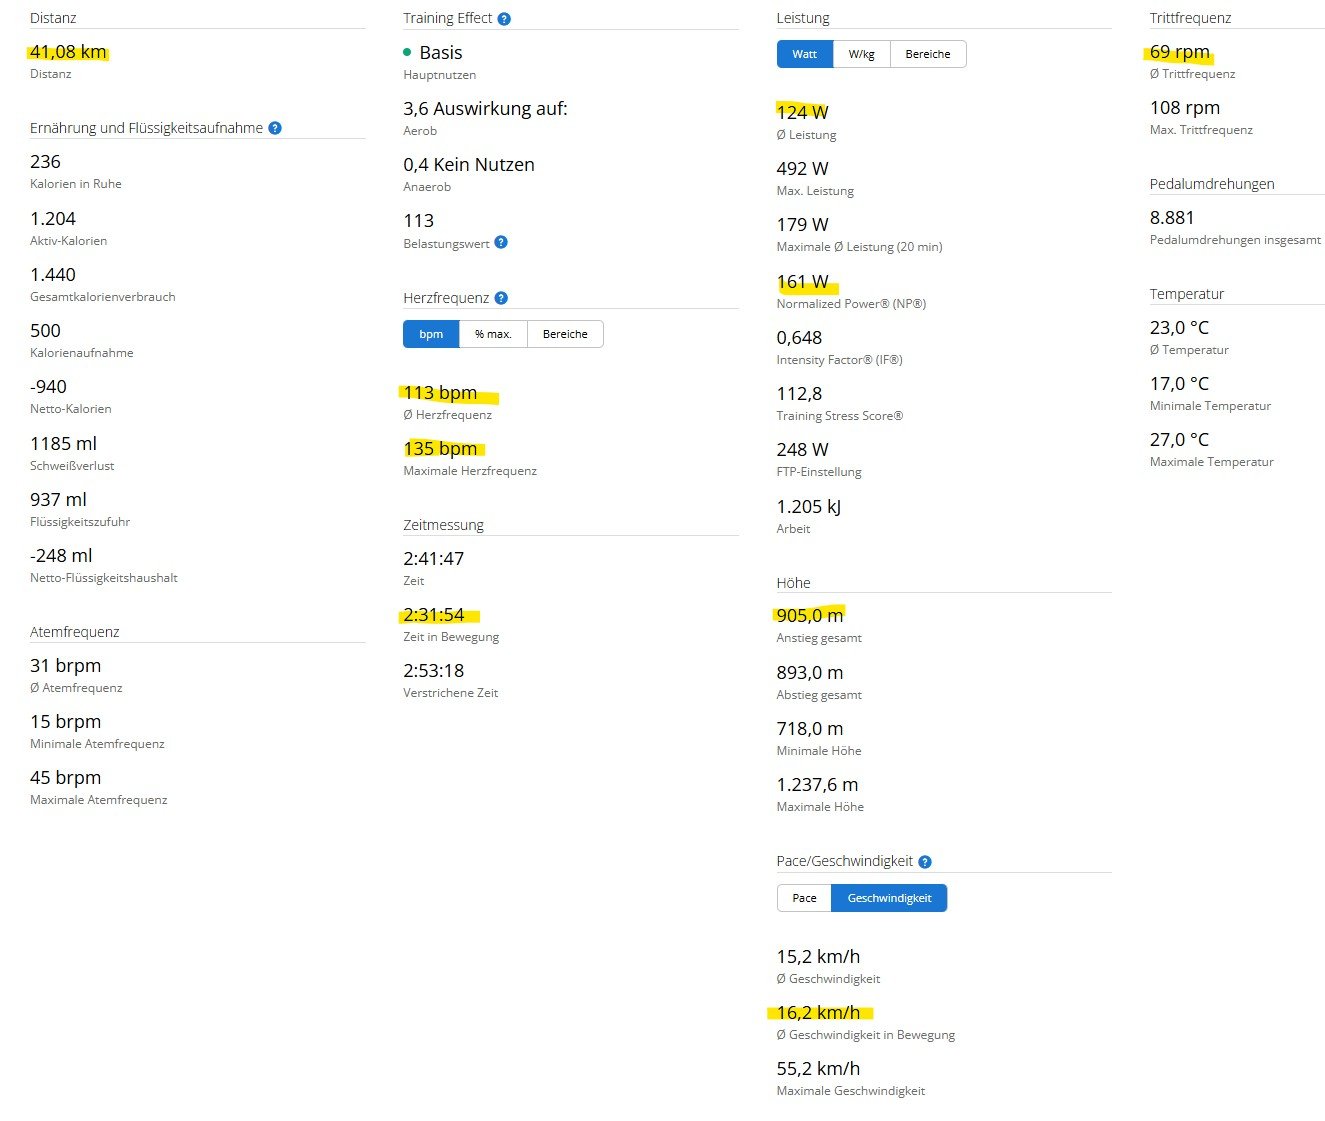Click the Pace/Geschwindigkeit help icon
This screenshot has width=1325, height=1121.
point(925,862)
